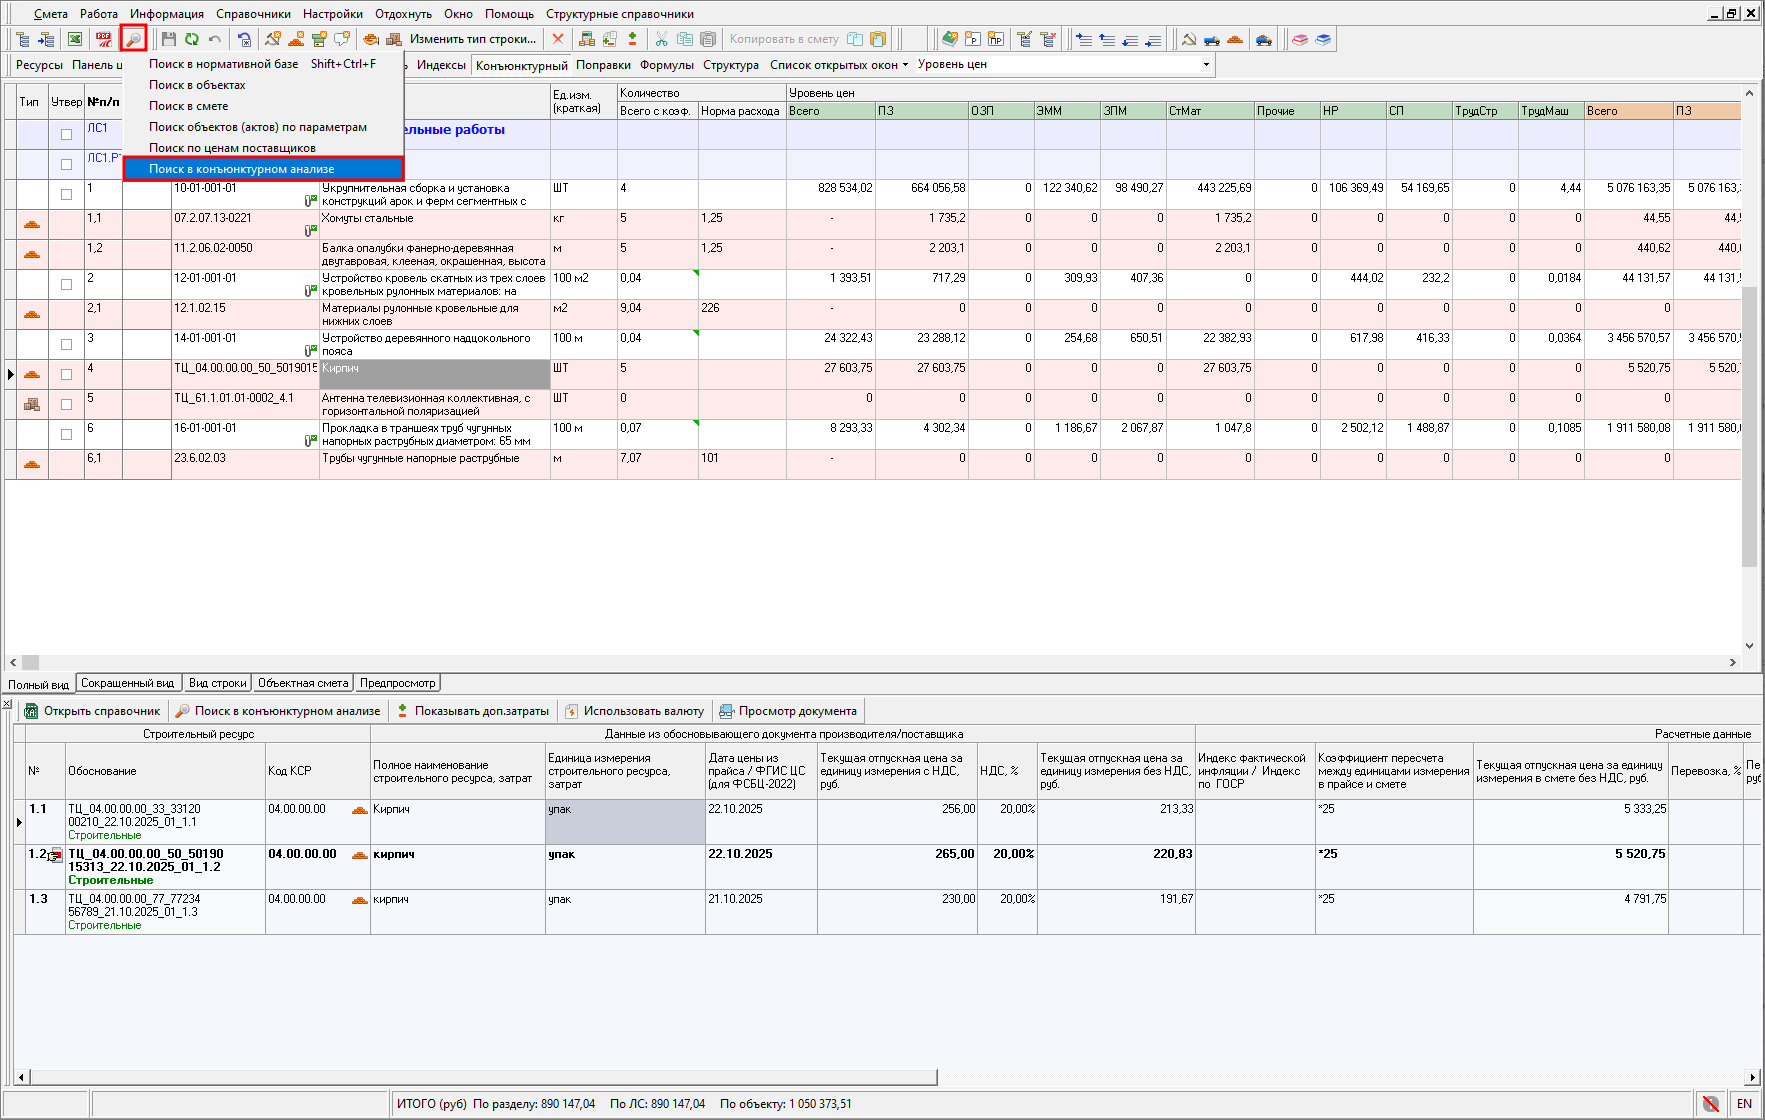This screenshot has height=1120, width=1765.
Task: Expand the Список открытых окон dropdown
Action: coord(838,64)
